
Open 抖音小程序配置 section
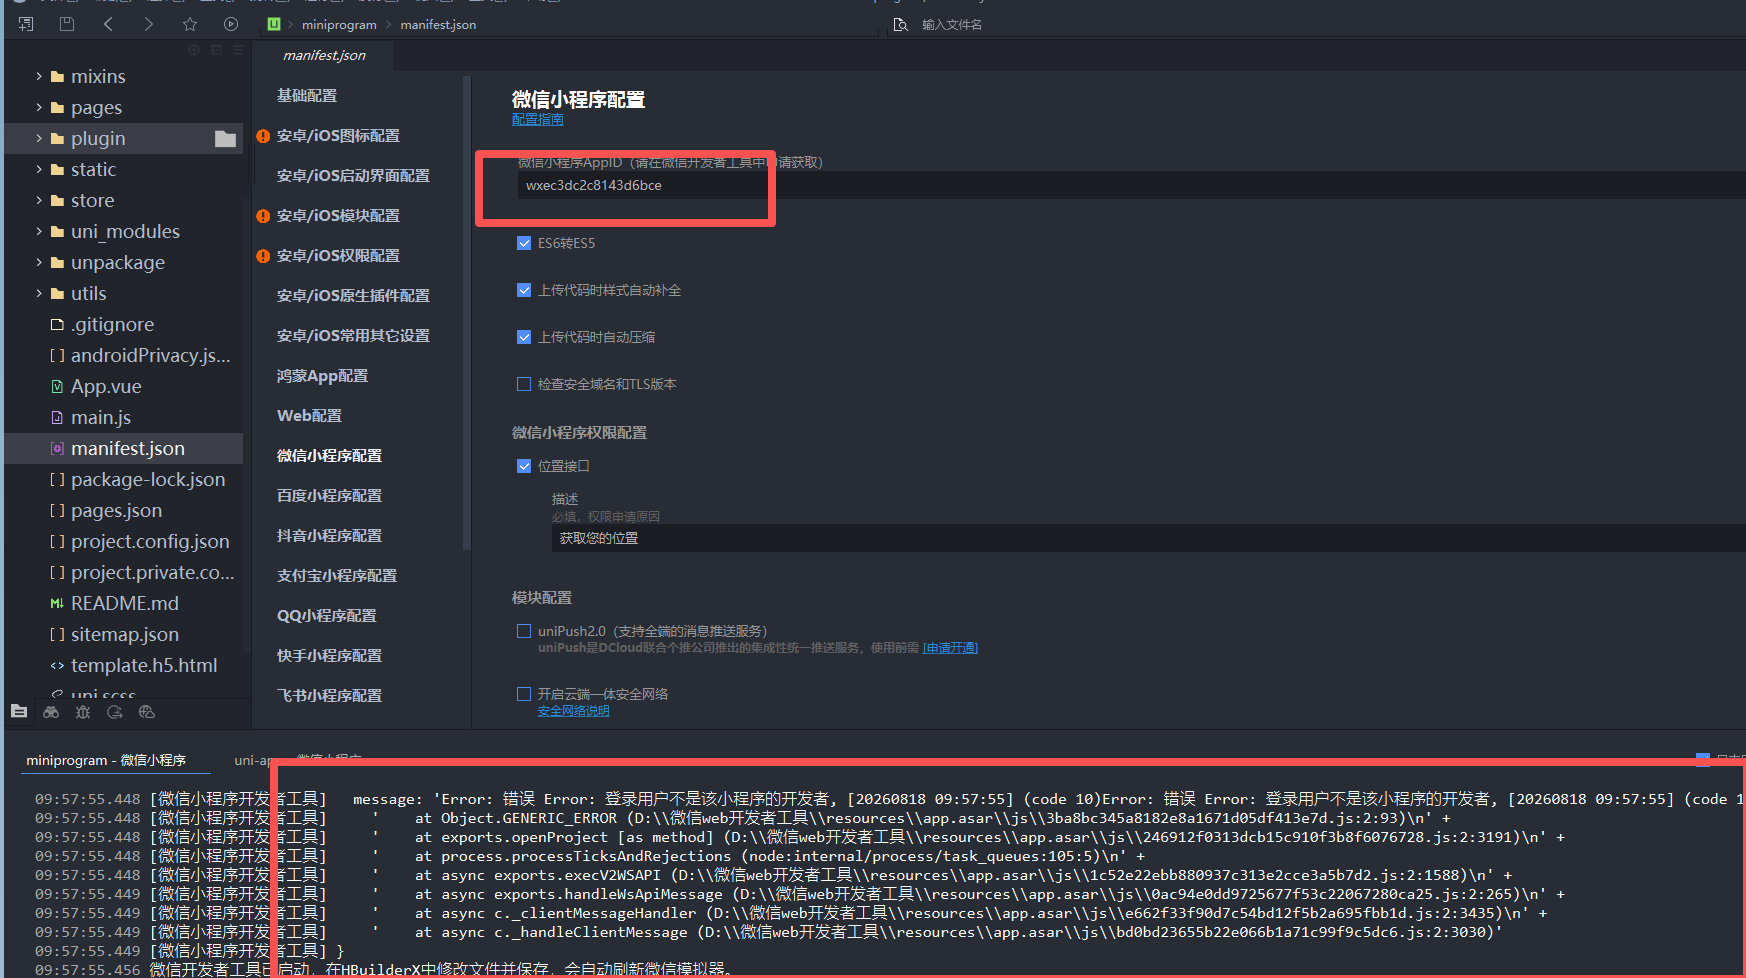pos(329,536)
